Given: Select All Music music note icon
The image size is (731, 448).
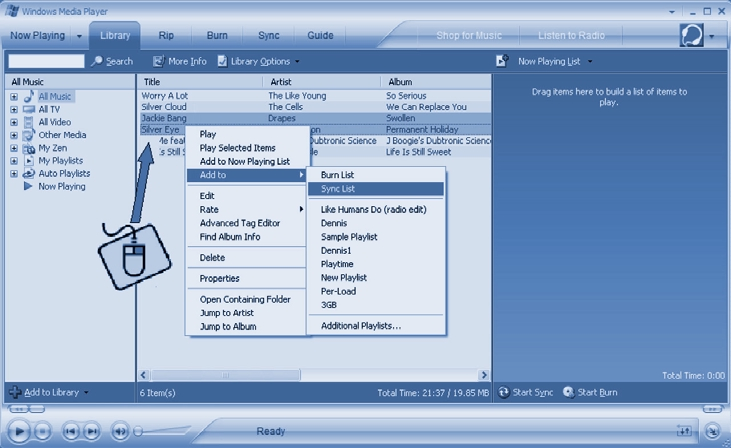Looking at the screenshot, I should click(29, 96).
